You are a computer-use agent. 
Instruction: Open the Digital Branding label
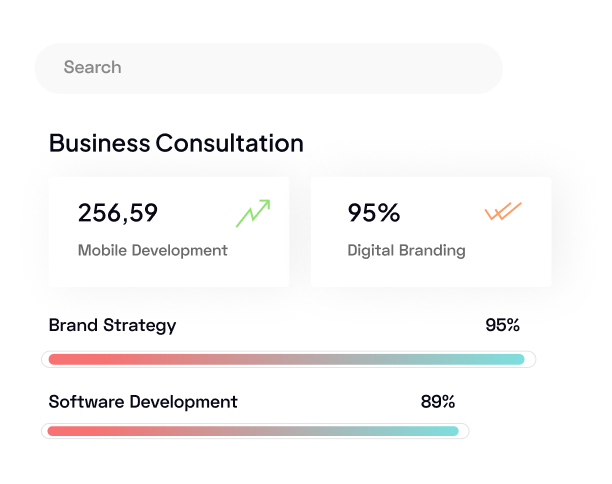click(406, 250)
